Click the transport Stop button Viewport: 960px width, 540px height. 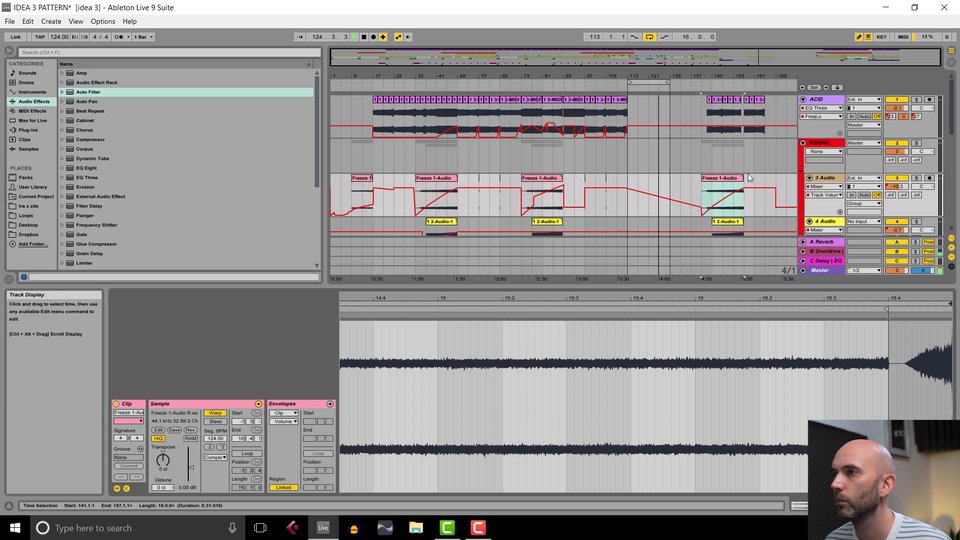click(x=364, y=37)
